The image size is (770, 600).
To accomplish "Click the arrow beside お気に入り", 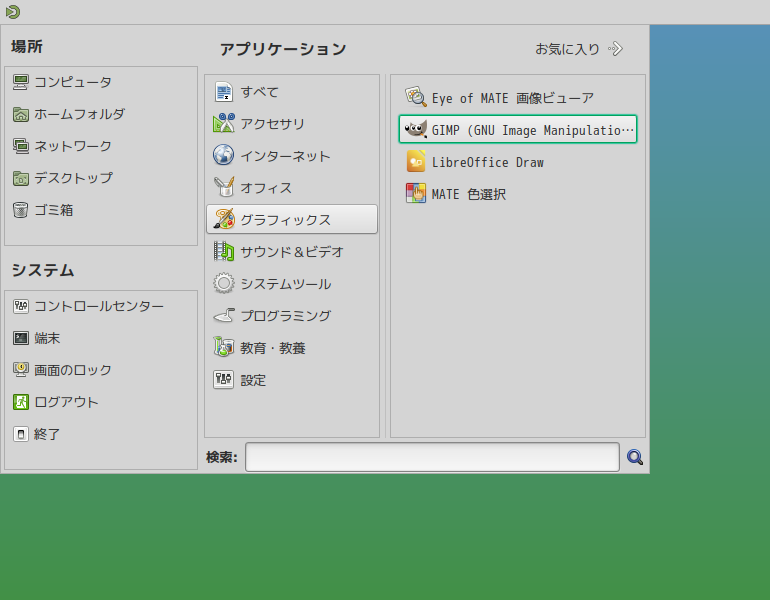I will pos(615,49).
